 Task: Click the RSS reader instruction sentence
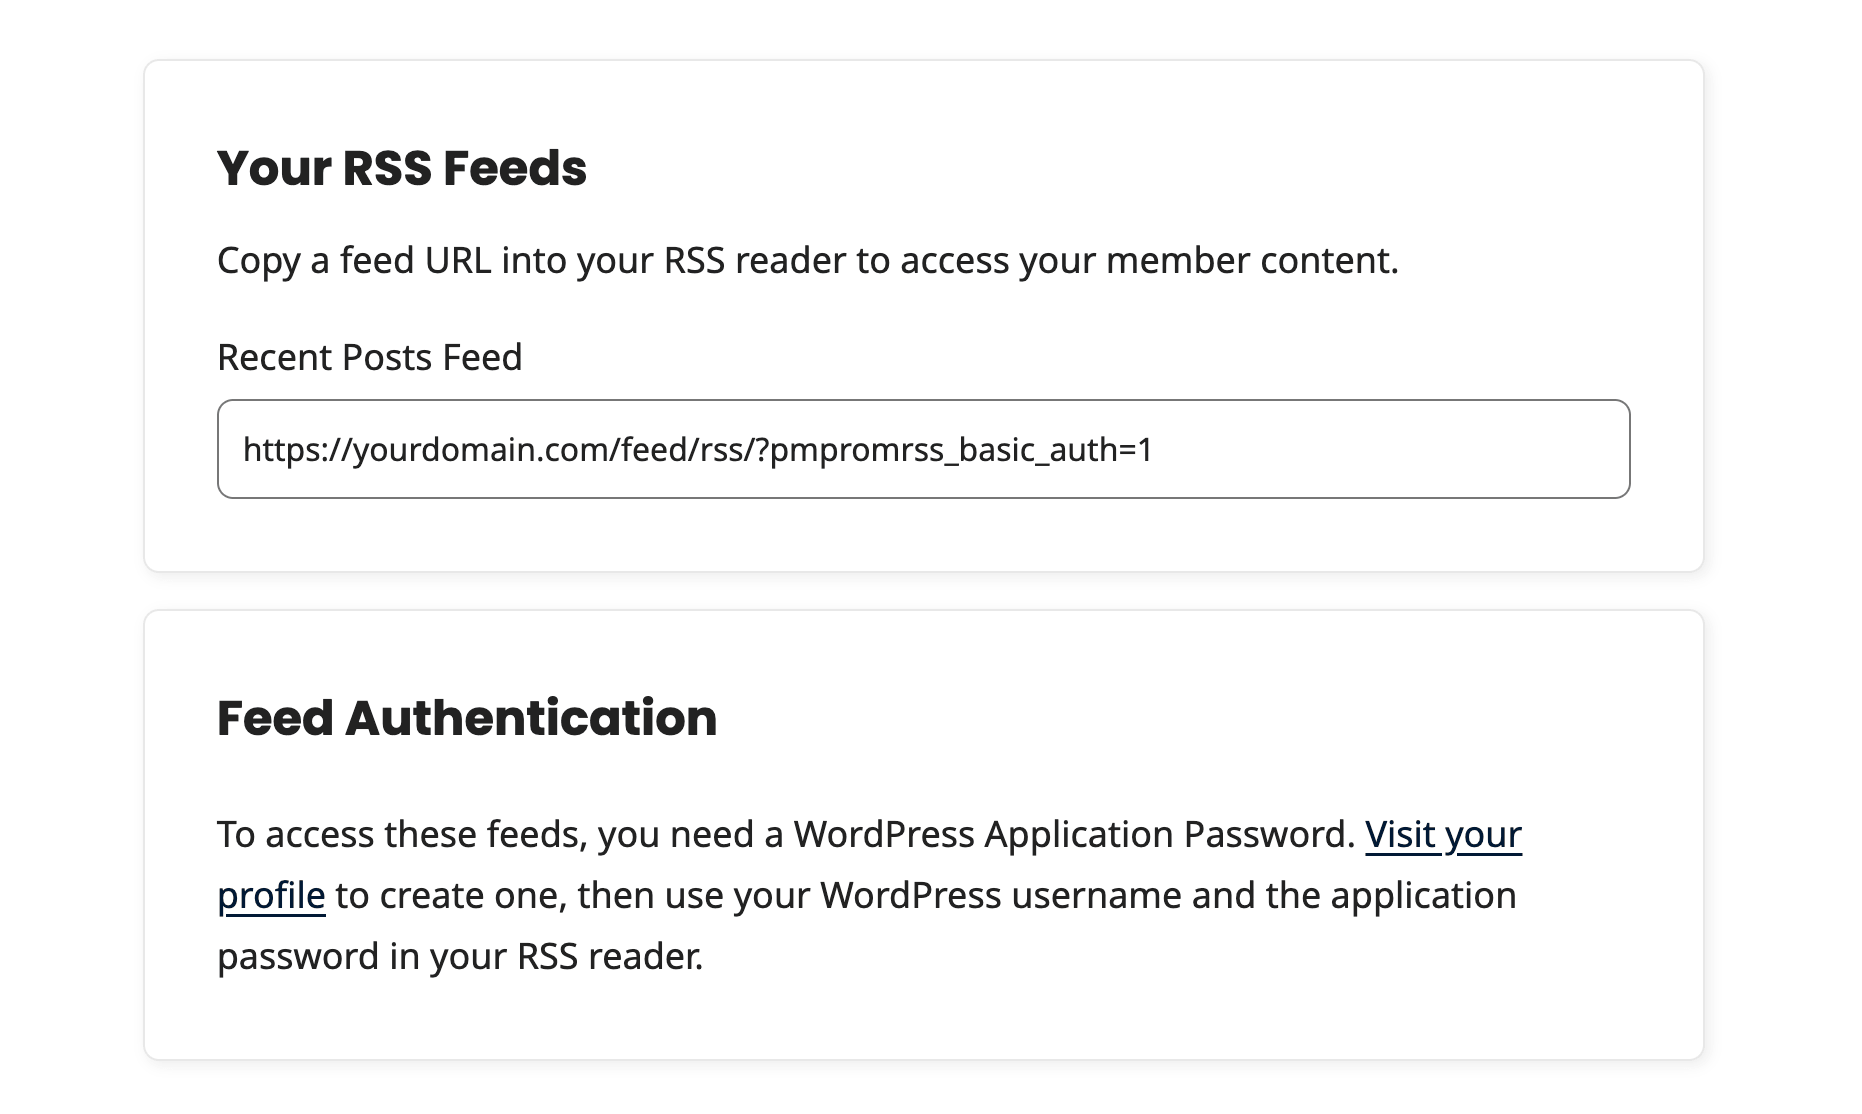coord(700,956)
